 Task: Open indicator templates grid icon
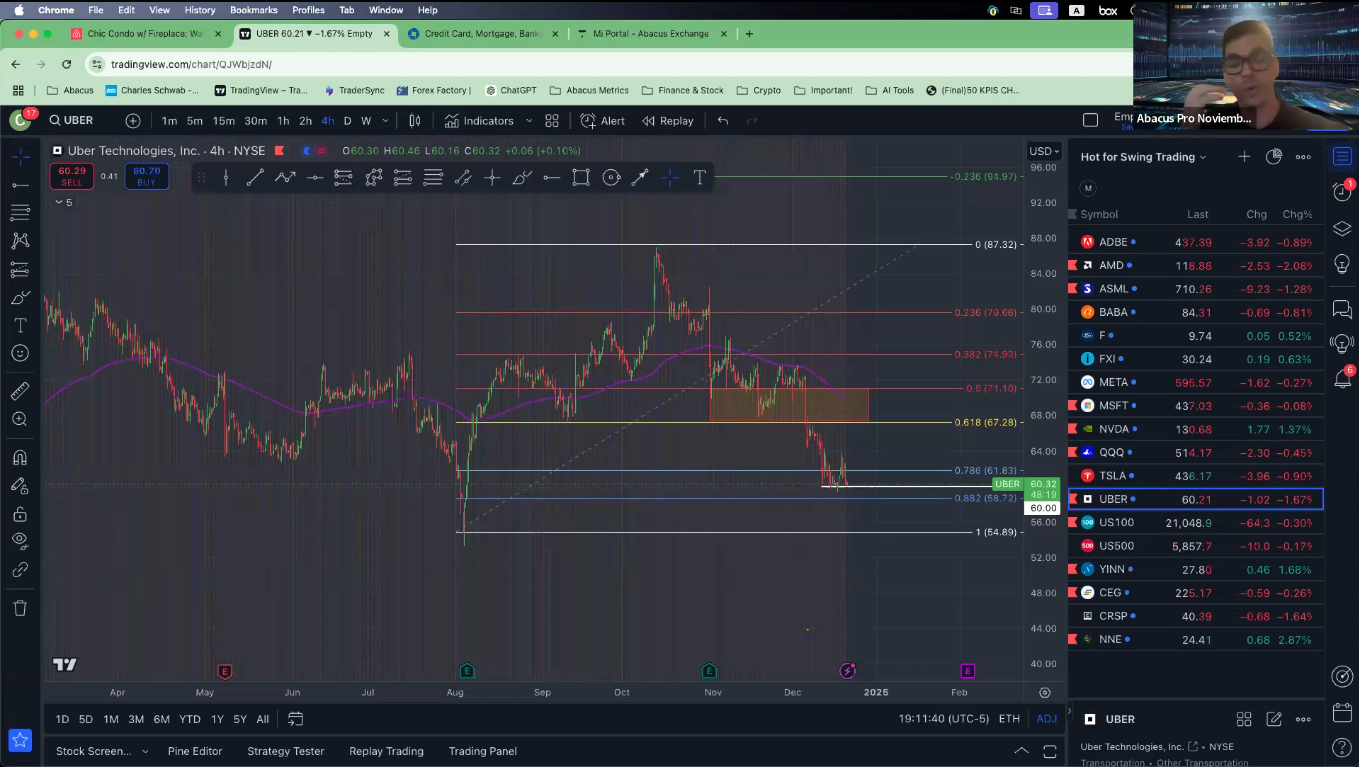(552, 121)
